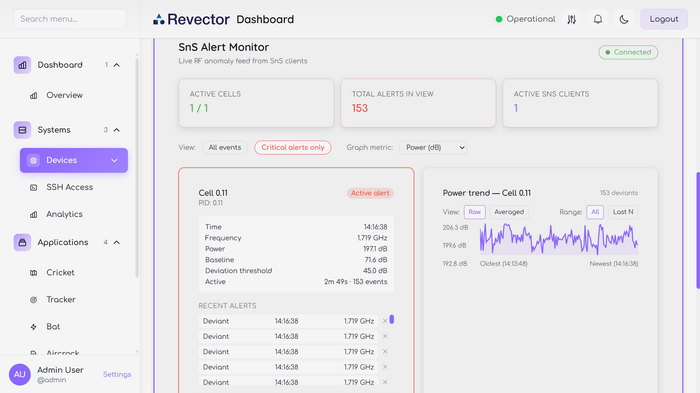Open SSH Access menu item
Image resolution: width=700 pixels, height=393 pixels.
coord(70,187)
